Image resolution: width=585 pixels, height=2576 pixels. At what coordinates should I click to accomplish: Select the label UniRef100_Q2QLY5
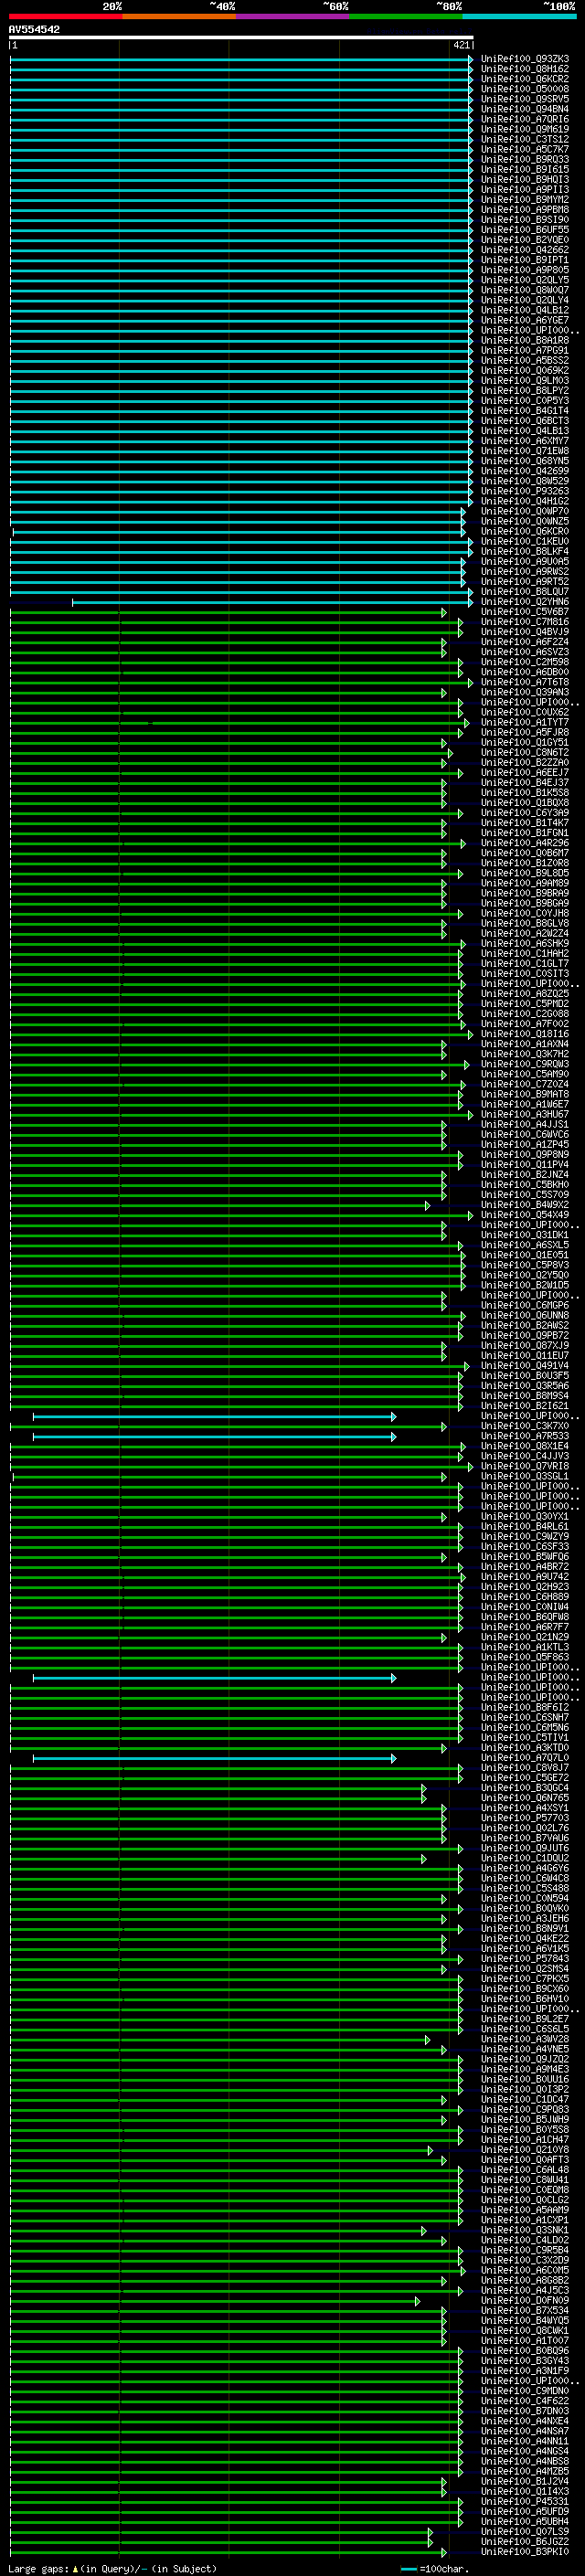point(525,280)
